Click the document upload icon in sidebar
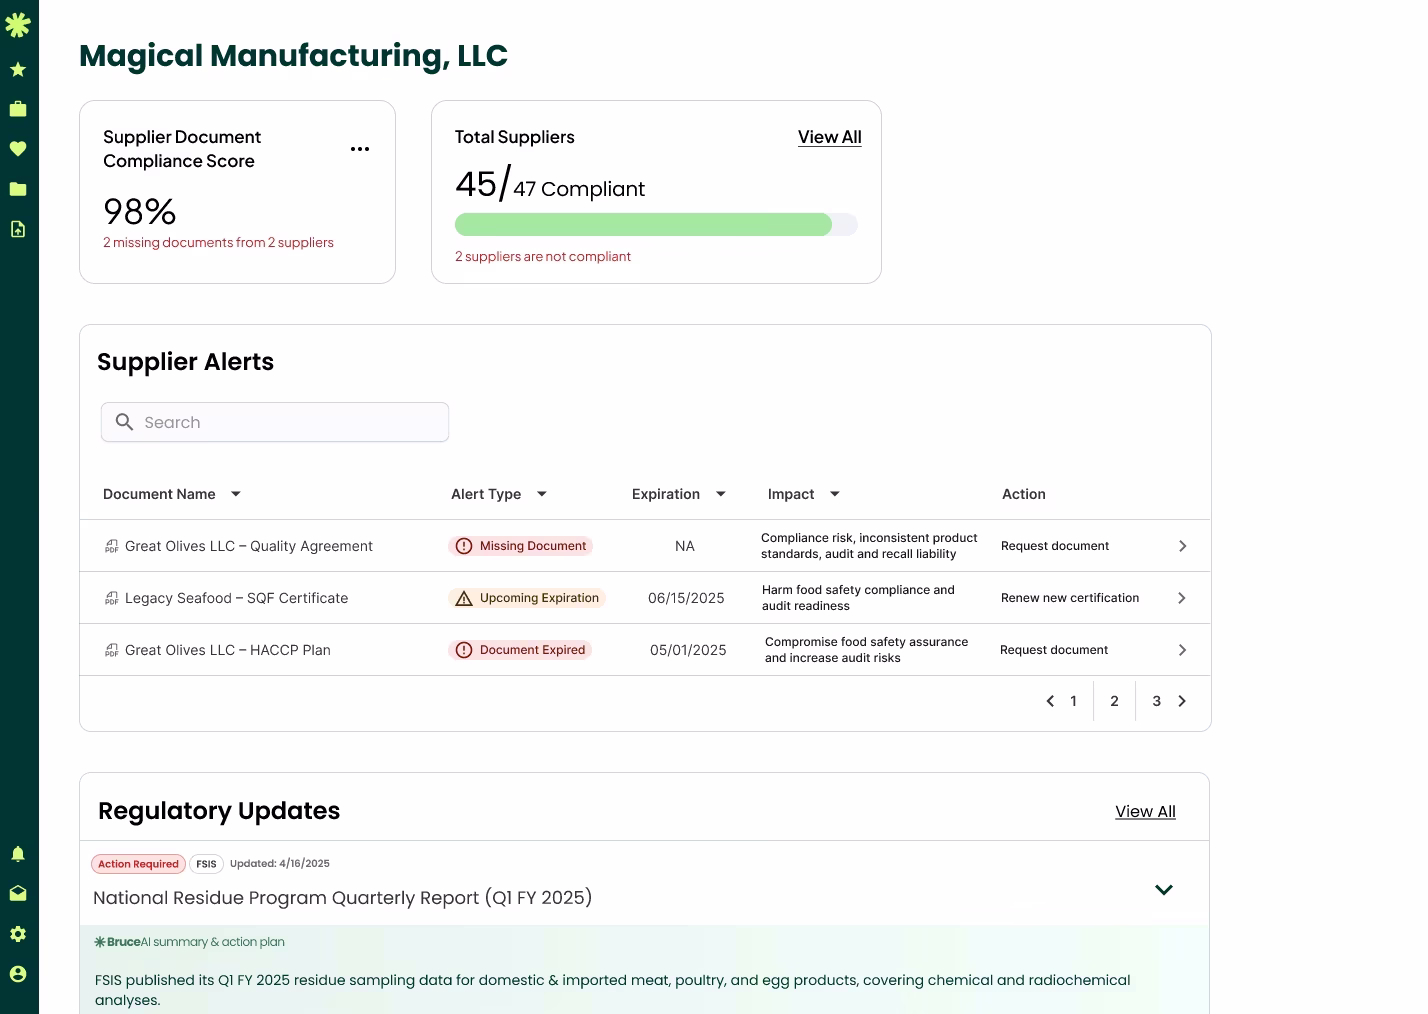The height and width of the screenshot is (1014, 1428). point(18,229)
